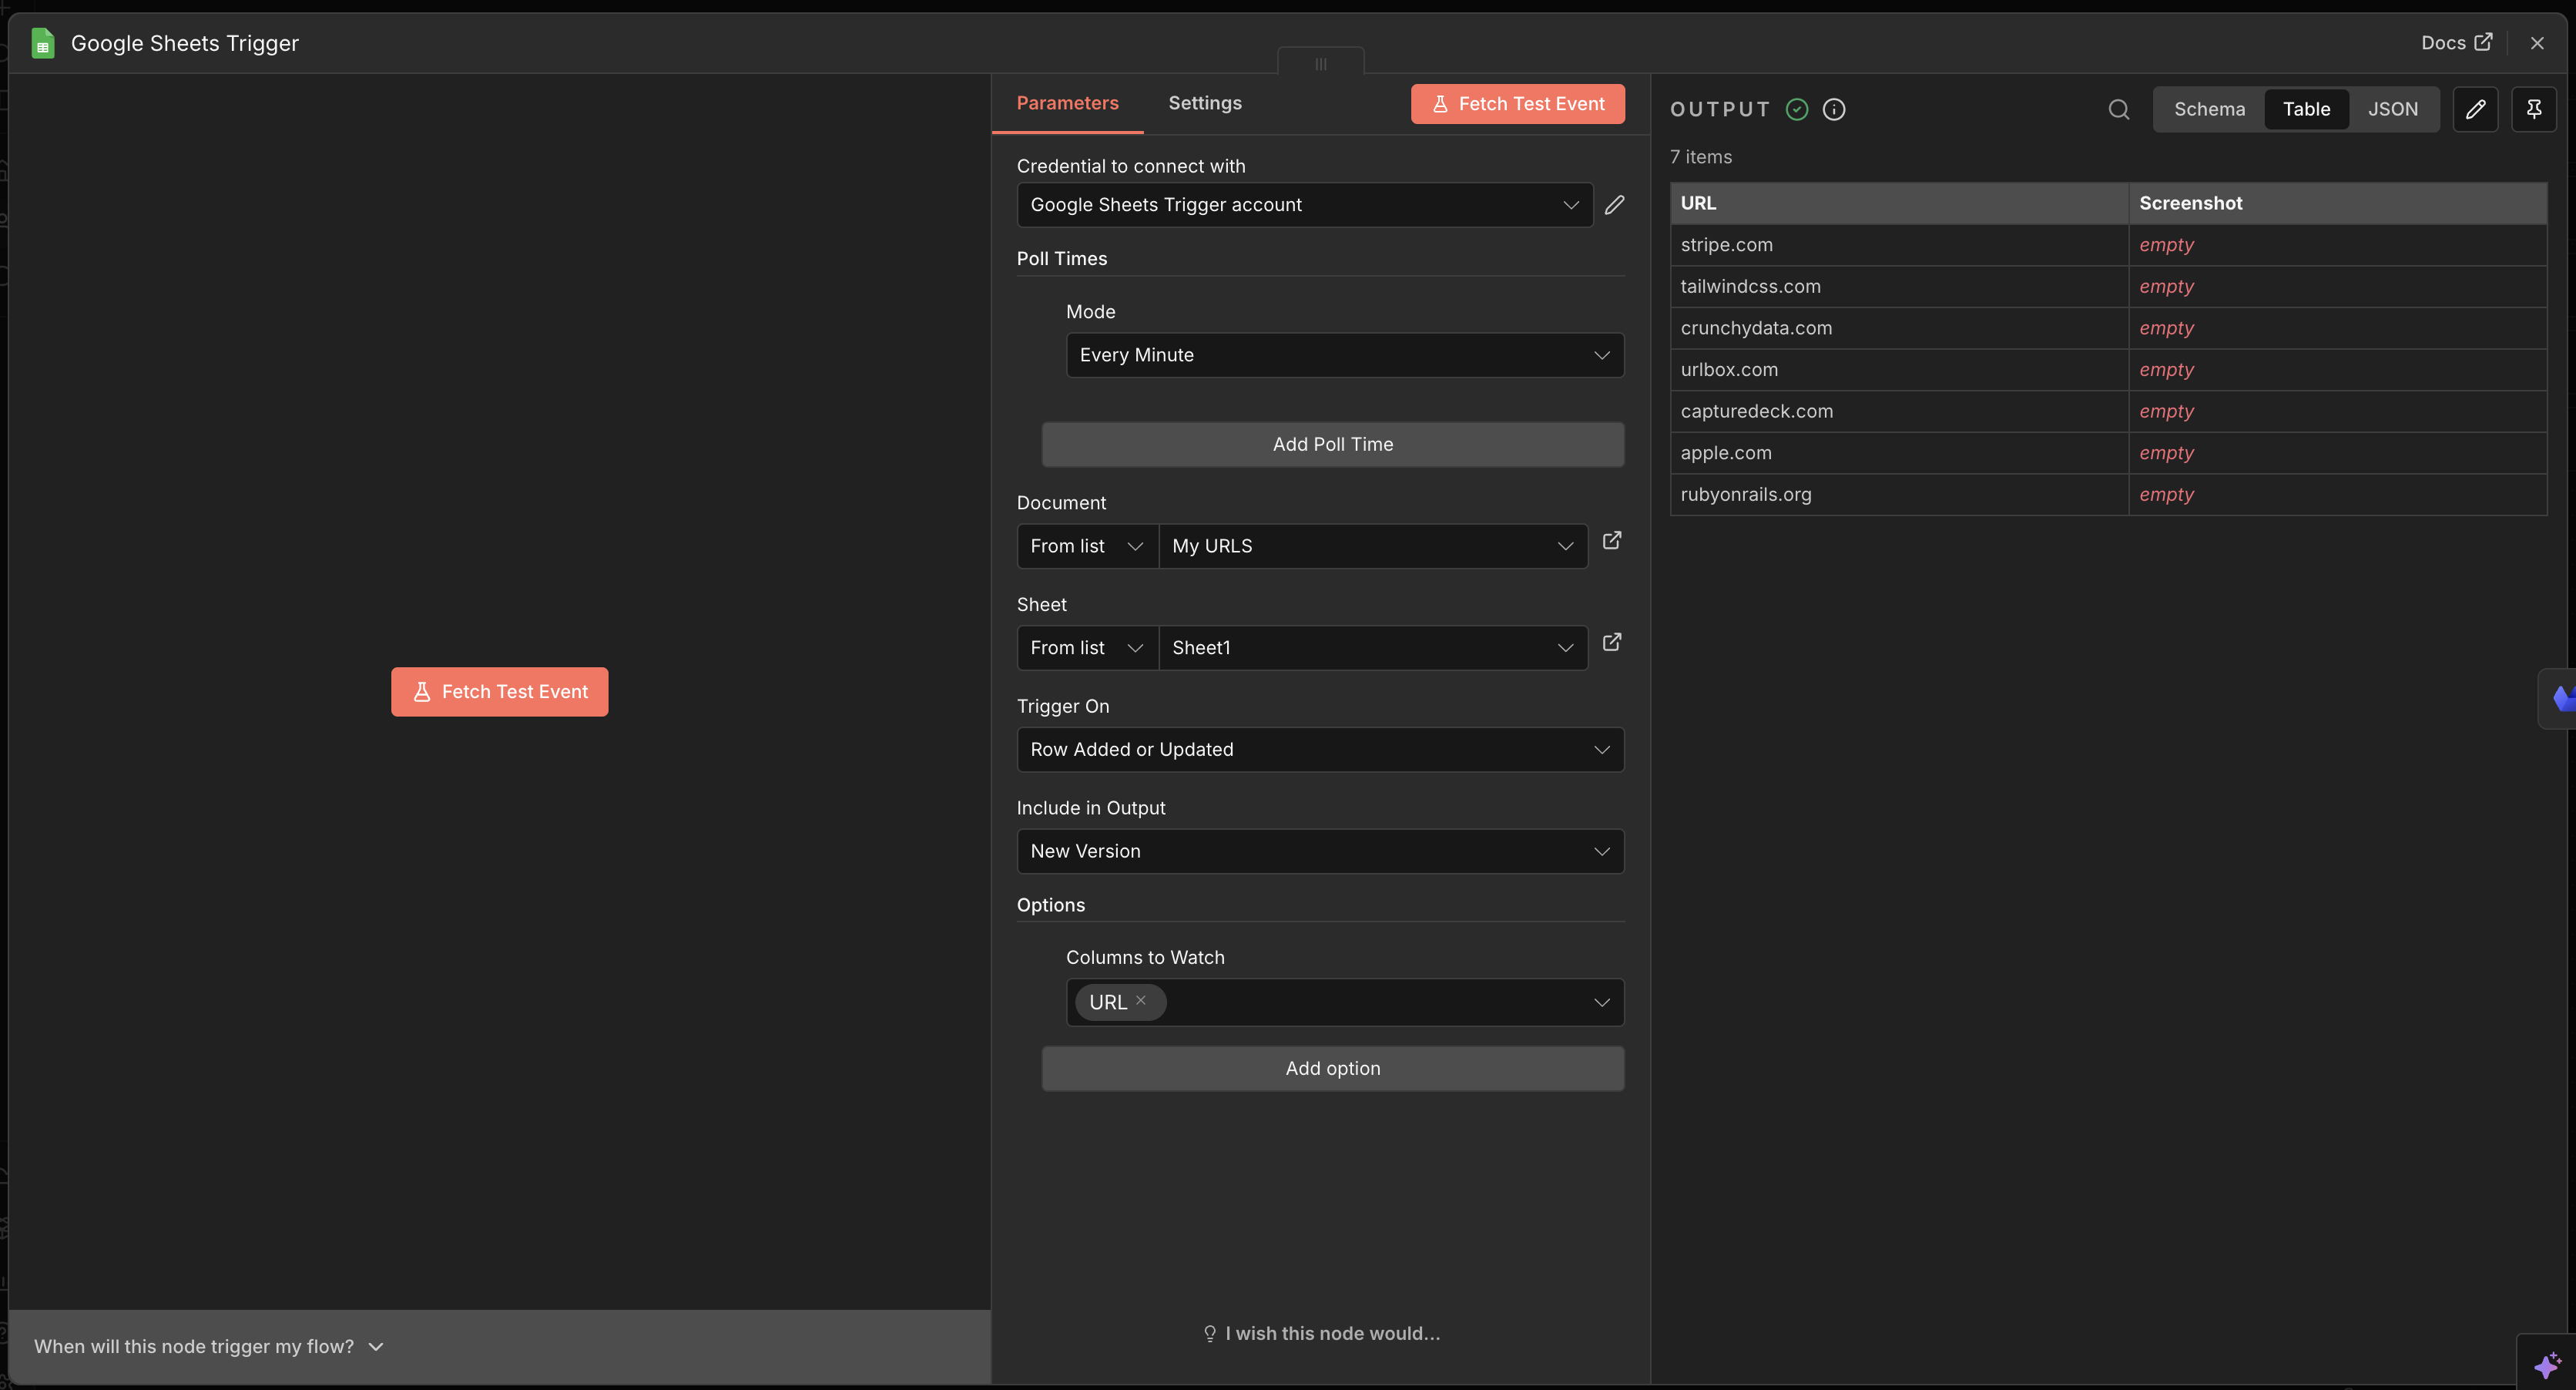Click the Add Poll Time button
This screenshot has width=2576, height=1390.
pos(1332,444)
